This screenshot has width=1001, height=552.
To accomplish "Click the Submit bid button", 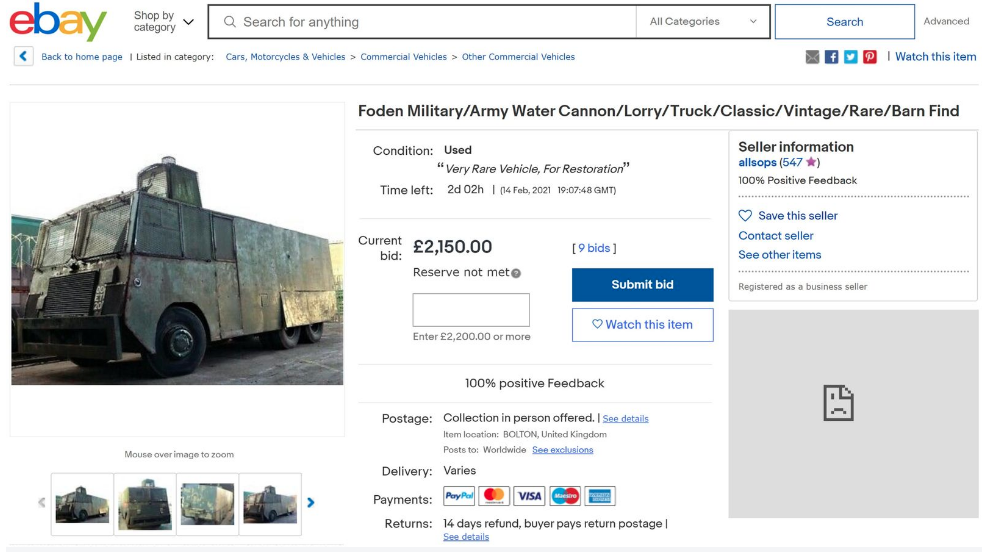I will [642, 285].
